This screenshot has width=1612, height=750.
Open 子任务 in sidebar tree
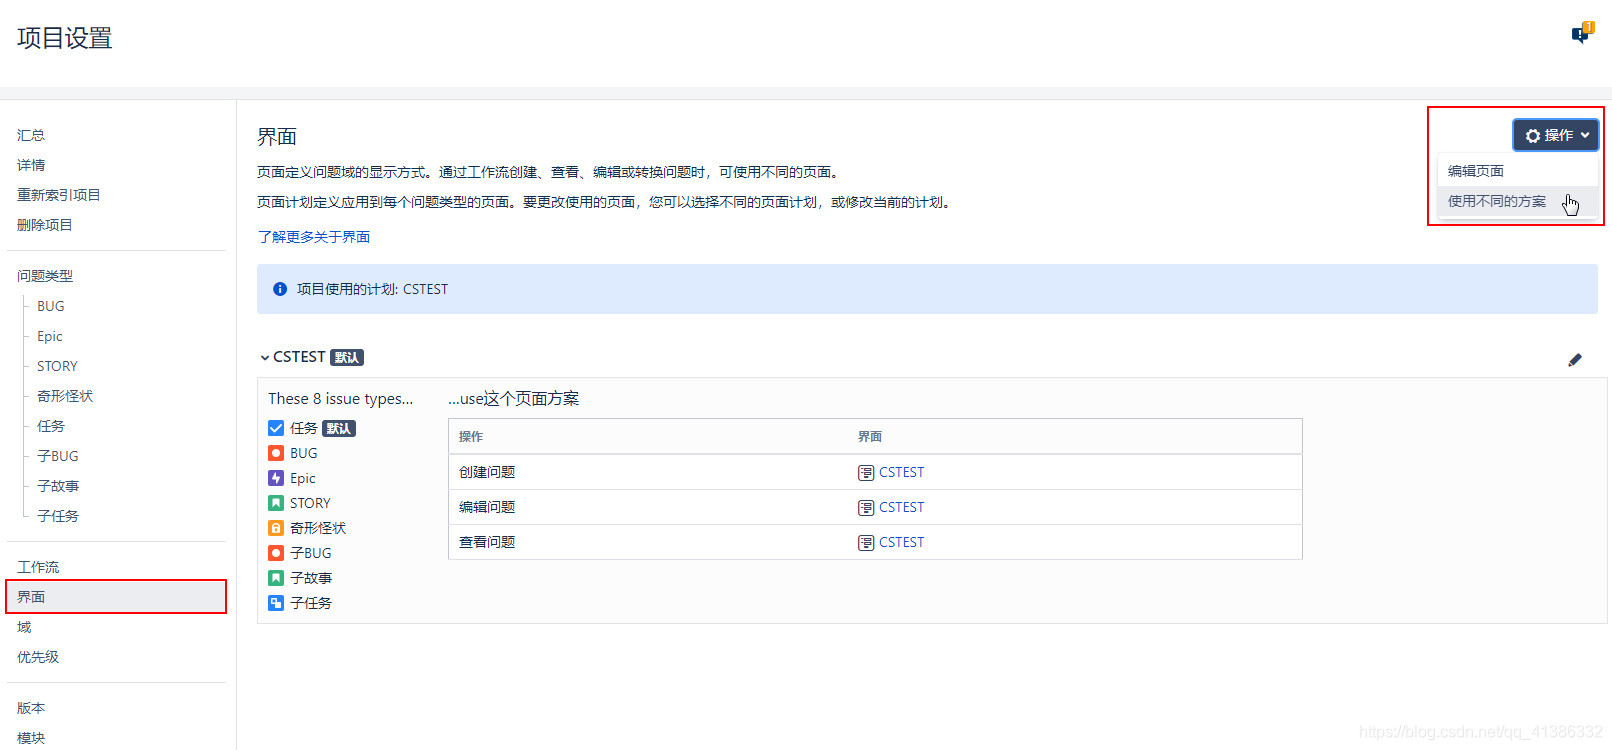tap(58, 516)
